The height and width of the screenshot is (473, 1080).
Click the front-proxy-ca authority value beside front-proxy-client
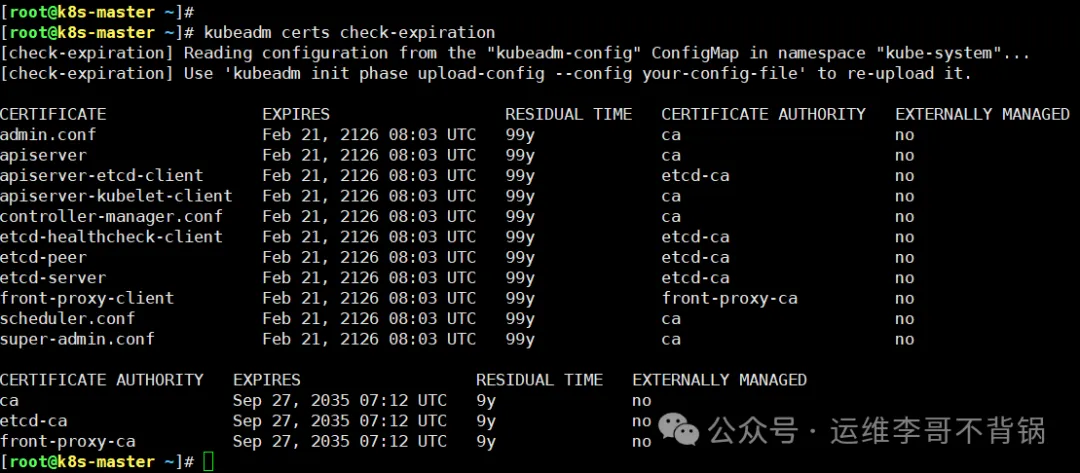pos(729,298)
